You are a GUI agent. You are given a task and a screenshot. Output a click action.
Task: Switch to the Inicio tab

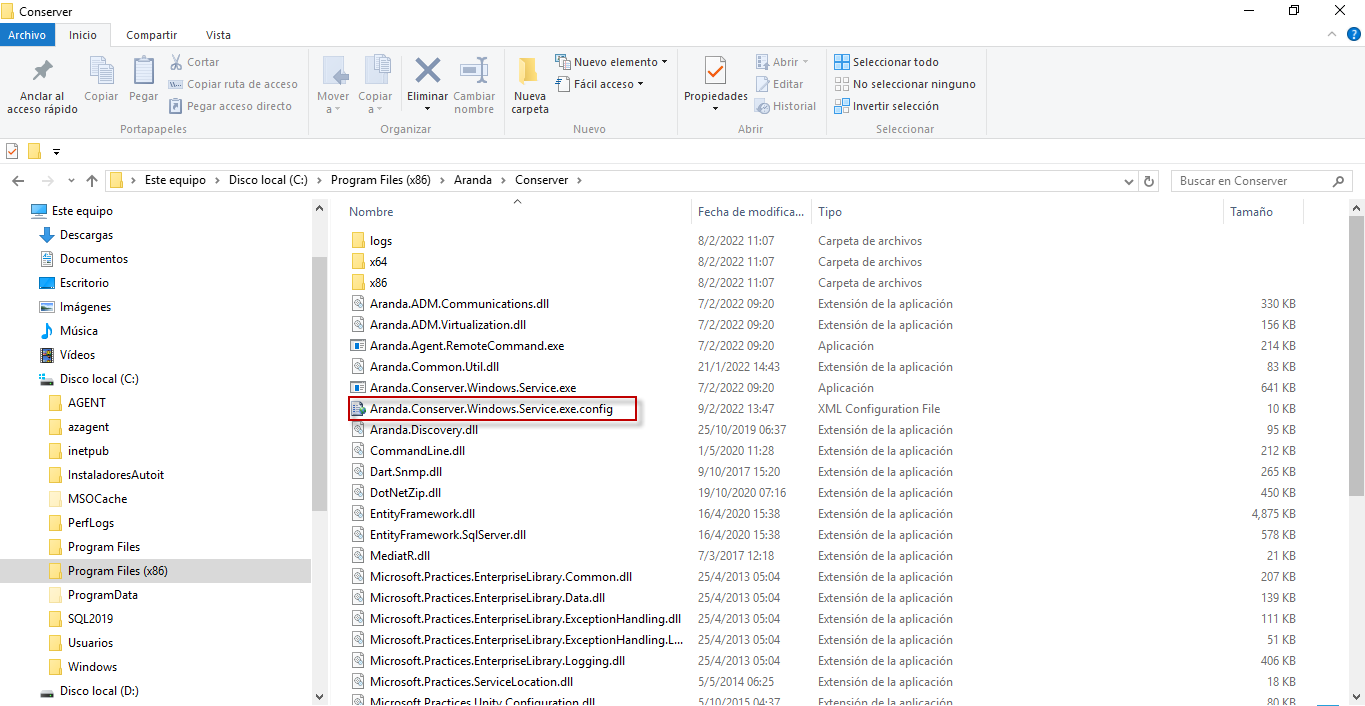pyautogui.click(x=83, y=35)
